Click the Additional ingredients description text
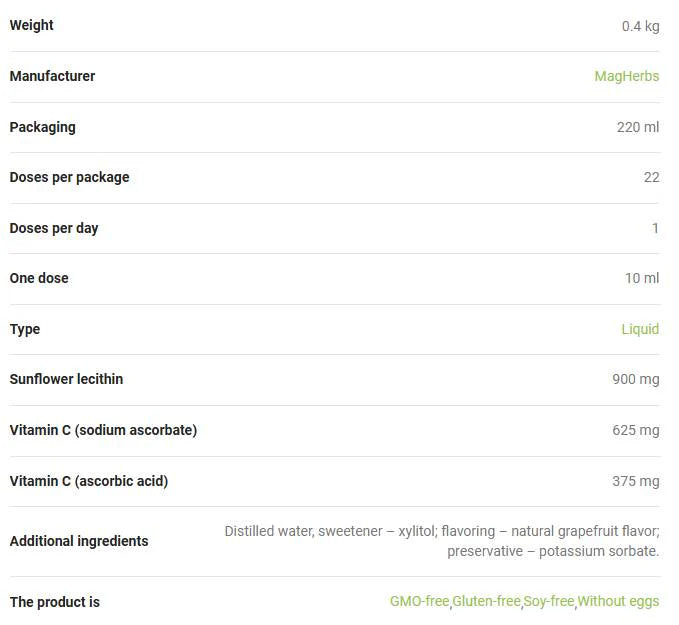679x625 pixels. click(442, 541)
